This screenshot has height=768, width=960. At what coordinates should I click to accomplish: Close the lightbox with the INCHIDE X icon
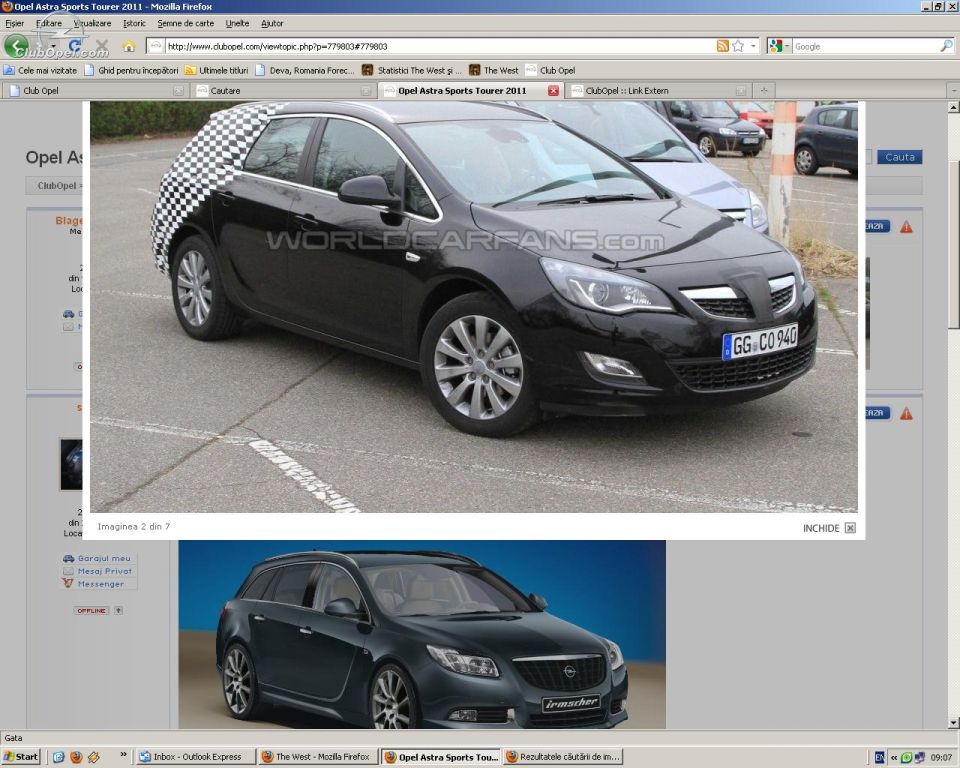850,528
